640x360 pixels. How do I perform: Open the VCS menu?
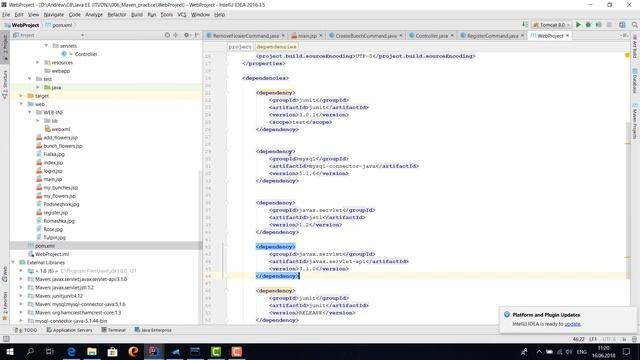[182, 15]
